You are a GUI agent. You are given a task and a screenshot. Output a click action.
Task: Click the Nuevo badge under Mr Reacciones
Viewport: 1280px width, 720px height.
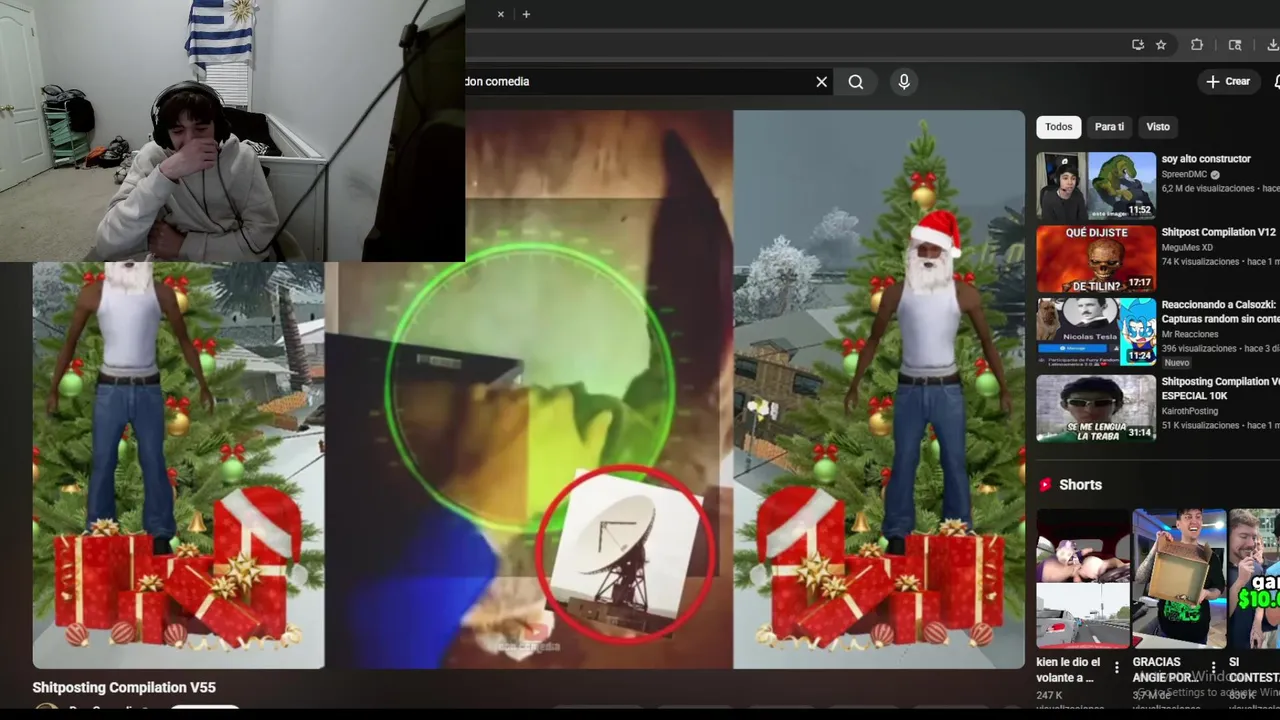[x=1177, y=363]
